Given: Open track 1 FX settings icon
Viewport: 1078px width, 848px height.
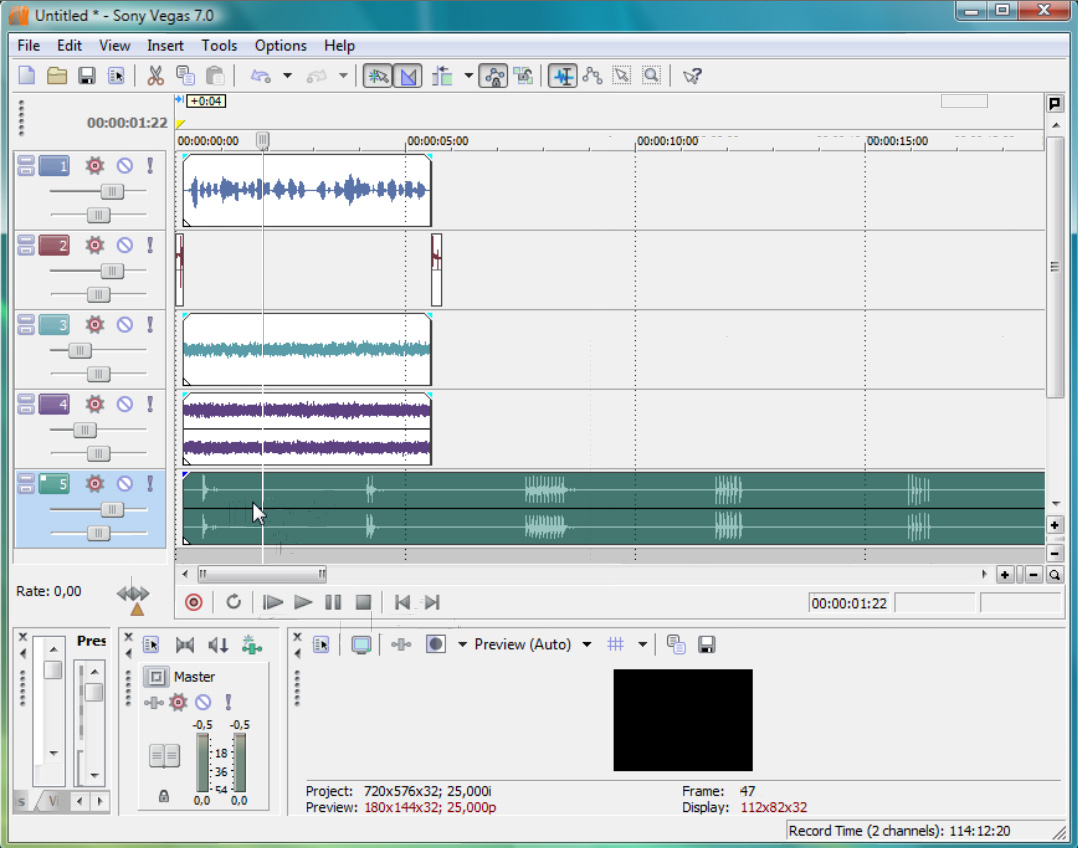Looking at the screenshot, I should tap(95, 166).
